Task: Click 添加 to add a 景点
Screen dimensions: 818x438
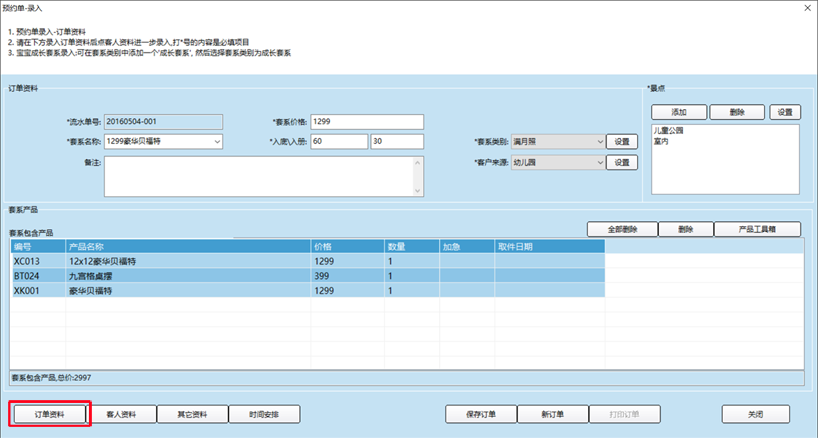Action: point(679,112)
